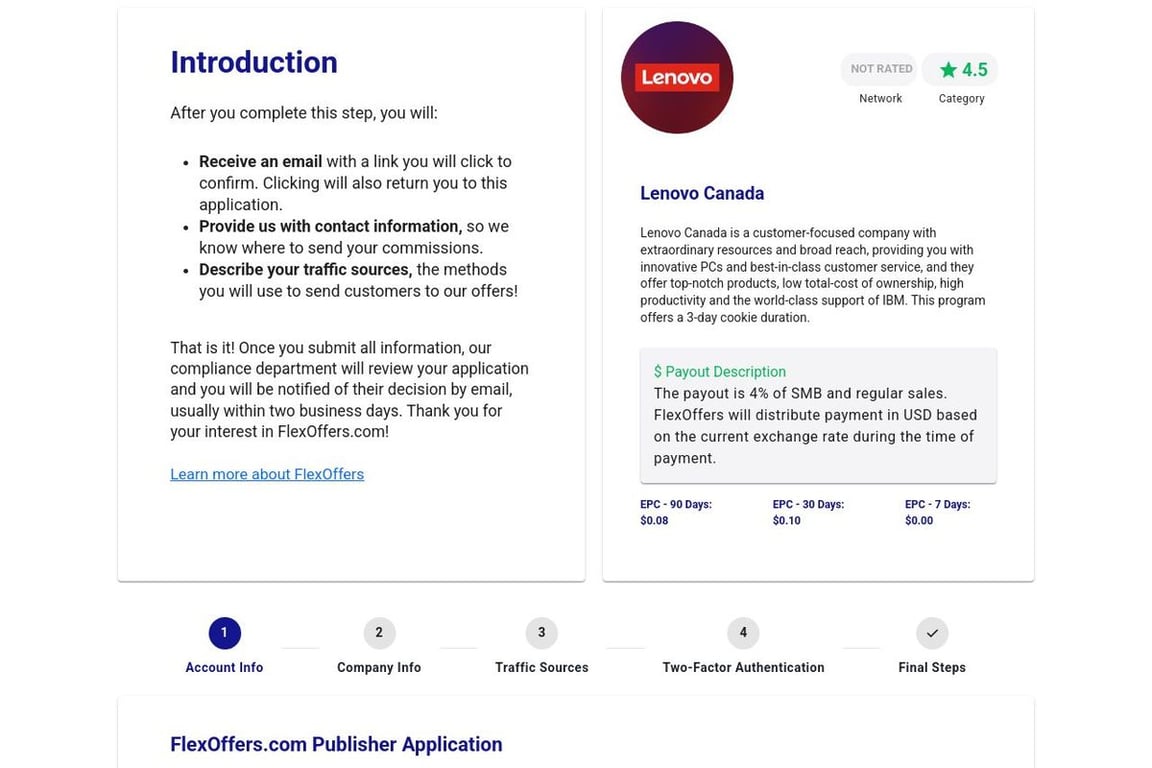This screenshot has height=768, width=1152.
Task: Click the Account Info step label
Action: coord(224,667)
